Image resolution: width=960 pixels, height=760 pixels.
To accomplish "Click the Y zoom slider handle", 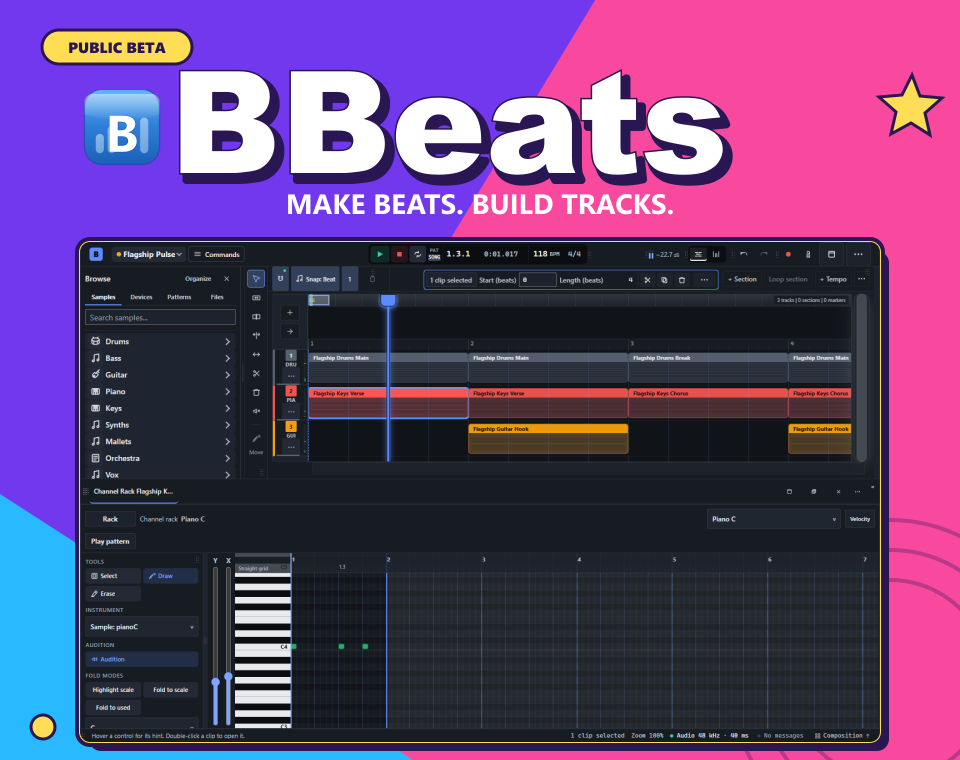I will [x=216, y=682].
